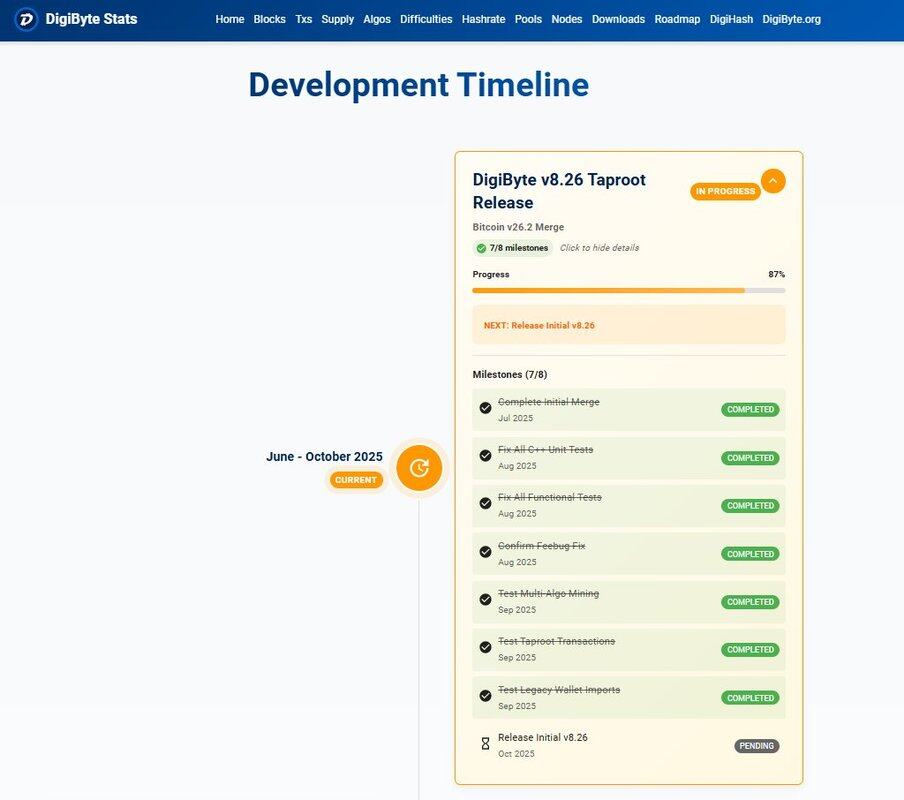Click COMPLETED badge for Test Taproot Transactions
Image resolution: width=904 pixels, height=800 pixels.
pos(750,650)
